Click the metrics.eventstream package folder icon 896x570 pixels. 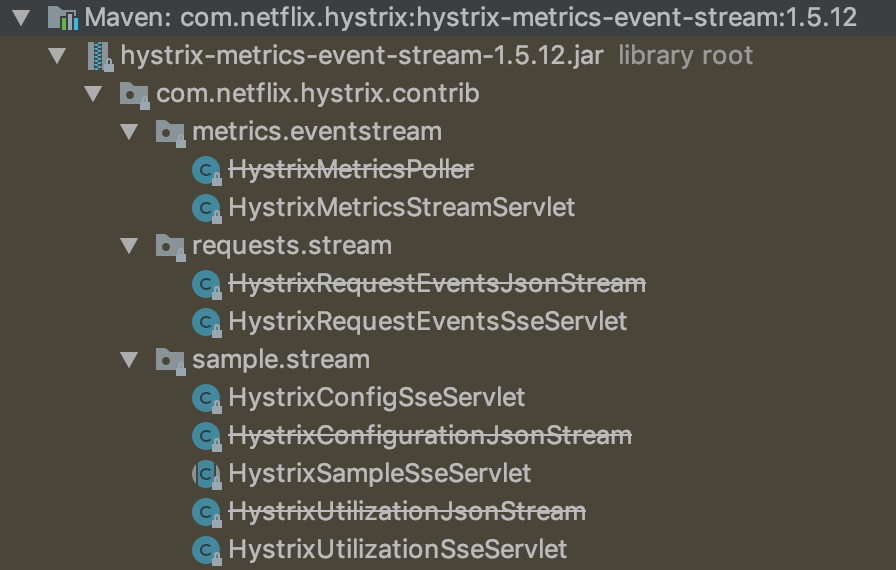click(170, 133)
